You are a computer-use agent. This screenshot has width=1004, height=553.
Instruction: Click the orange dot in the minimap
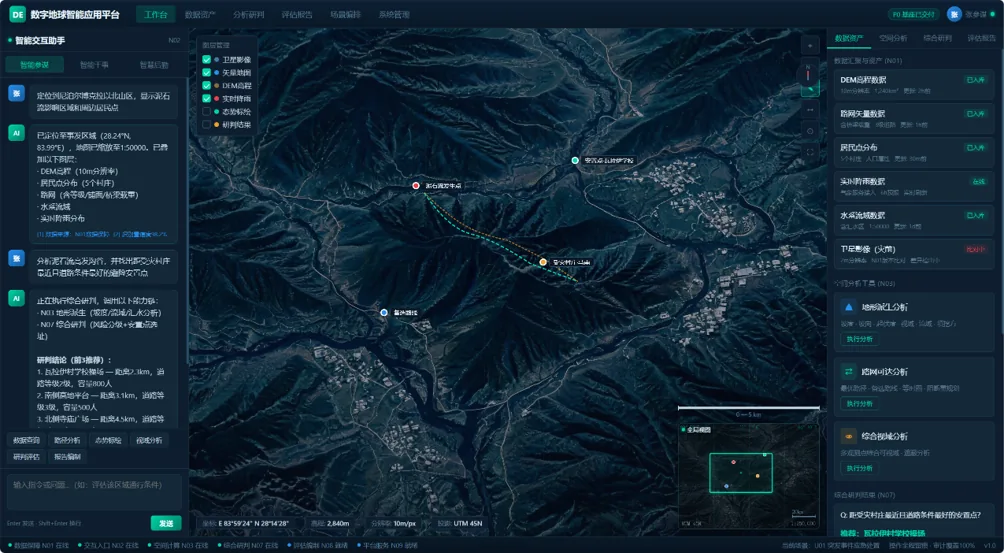(758, 476)
